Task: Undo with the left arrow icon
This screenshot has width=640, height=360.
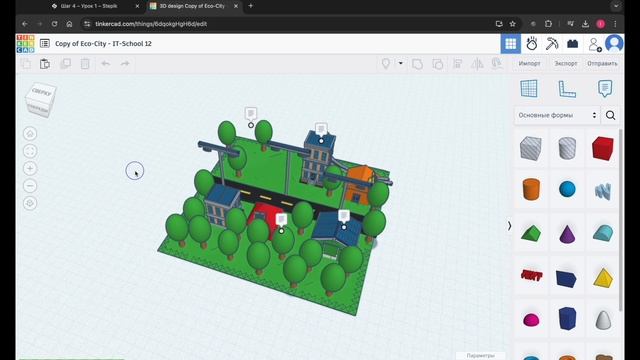Action: point(105,64)
